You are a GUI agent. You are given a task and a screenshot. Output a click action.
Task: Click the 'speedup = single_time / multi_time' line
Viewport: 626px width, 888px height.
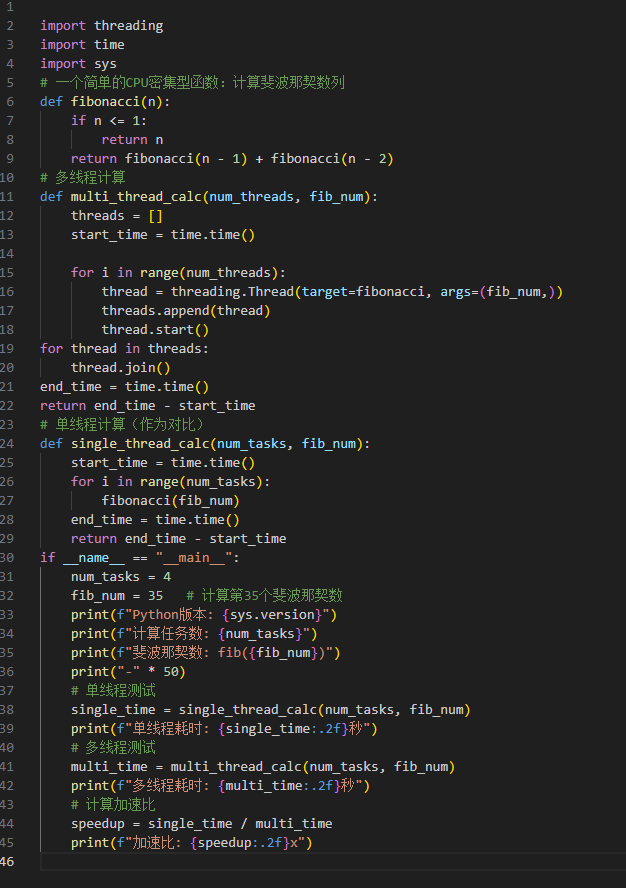pos(201,823)
